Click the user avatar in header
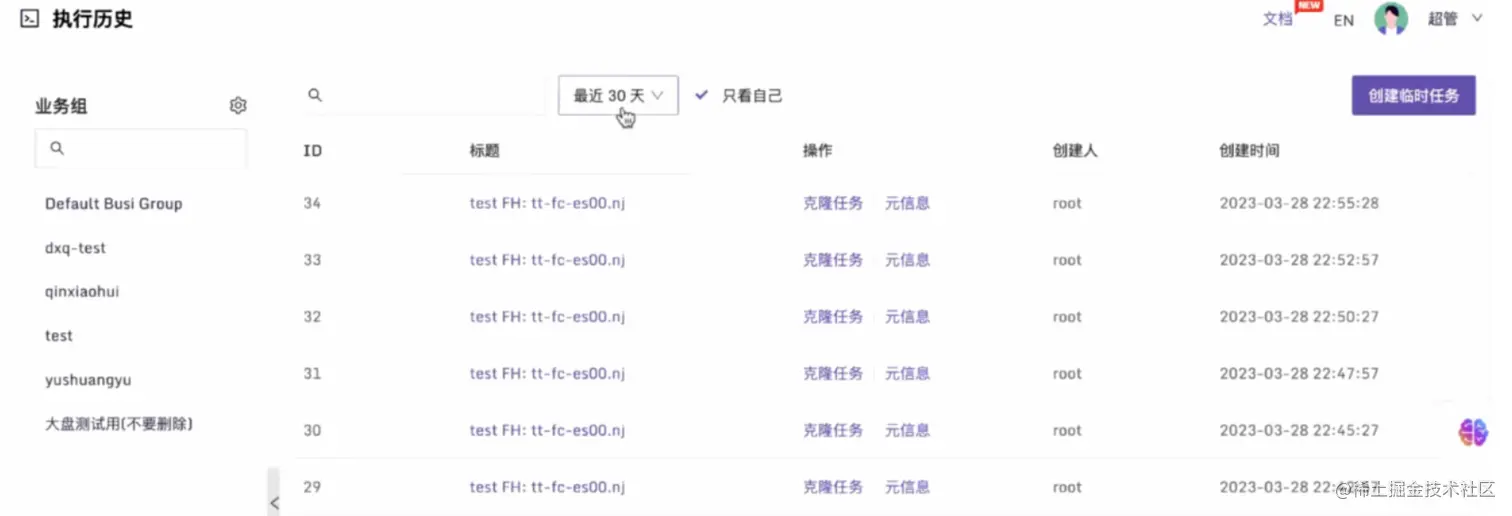The height and width of the screenshot is (516, 1512). (1390, 19)
